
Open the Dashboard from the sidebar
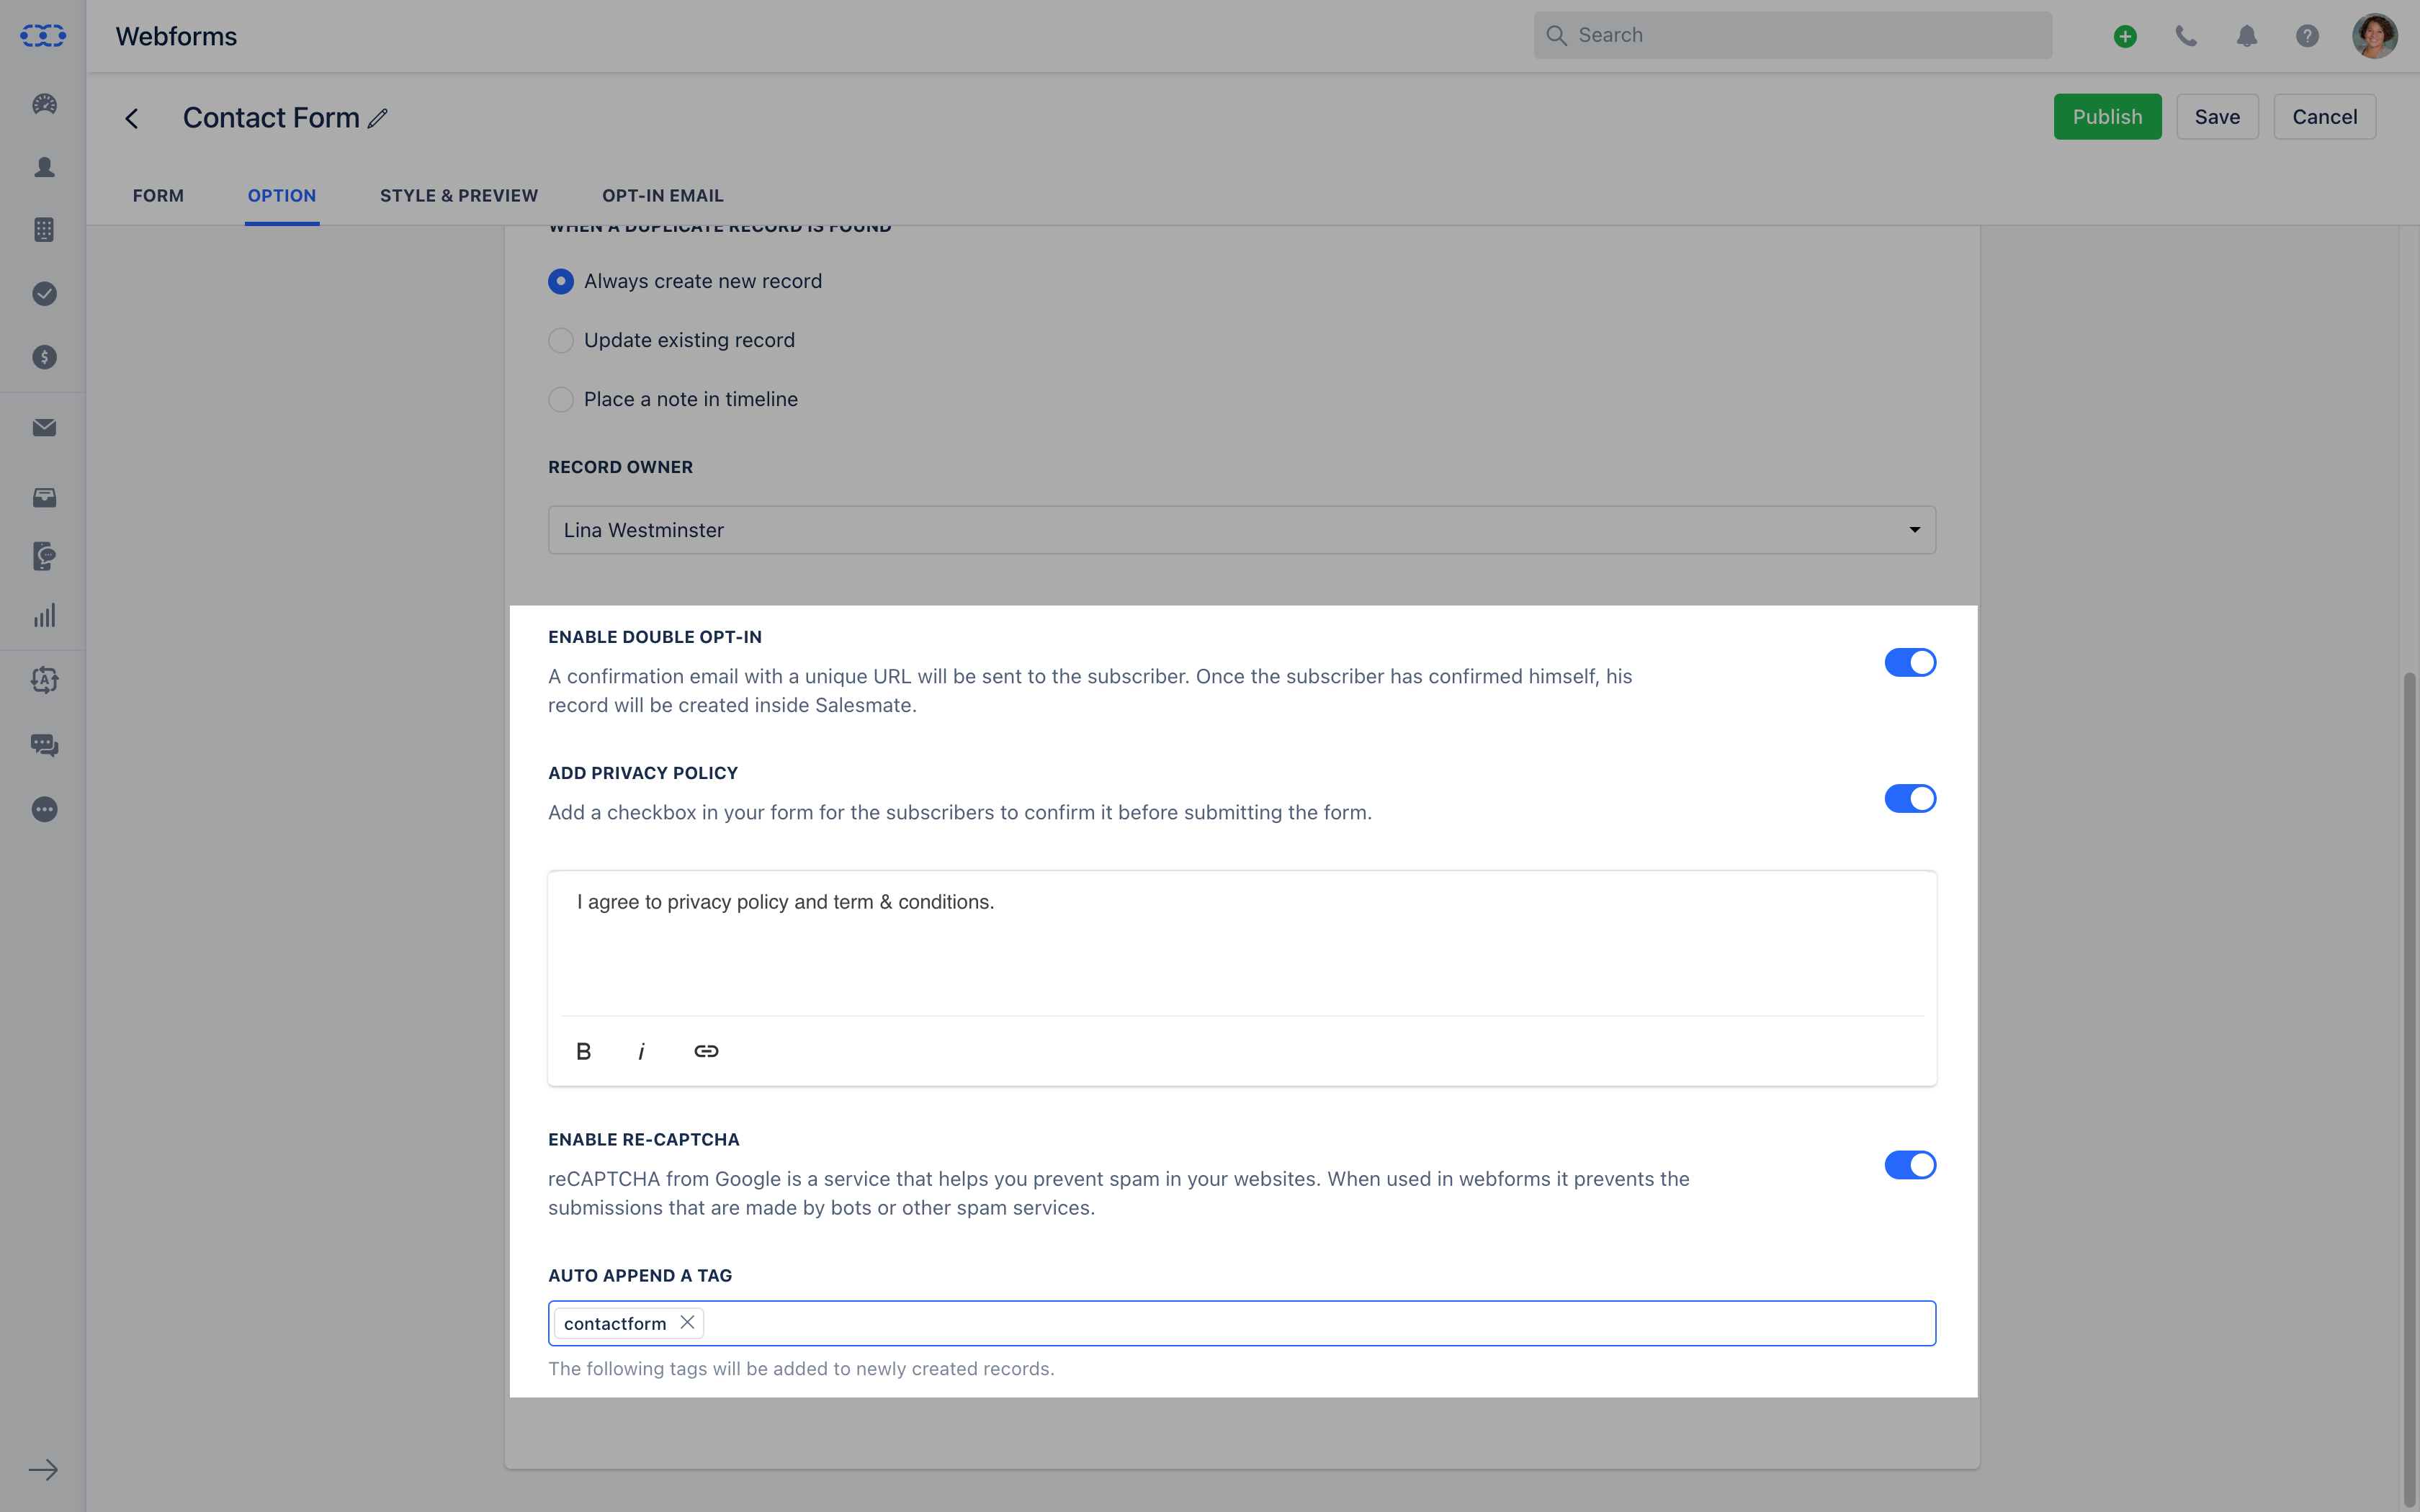[43, 104]
